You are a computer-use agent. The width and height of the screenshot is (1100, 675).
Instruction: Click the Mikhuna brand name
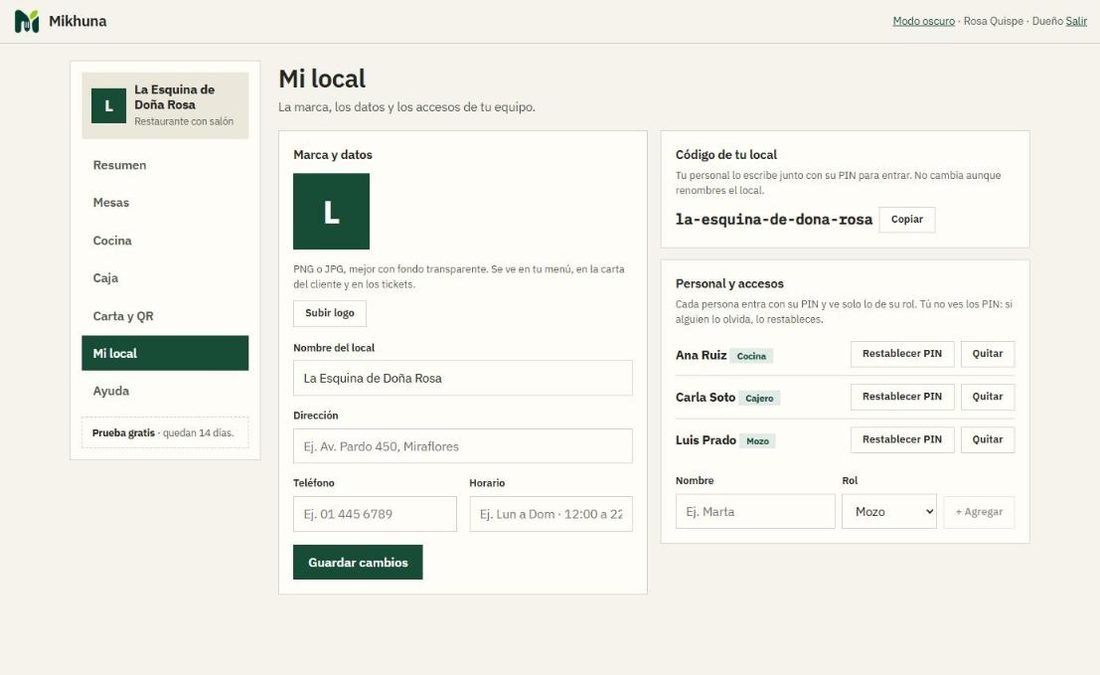click(78, 21)
